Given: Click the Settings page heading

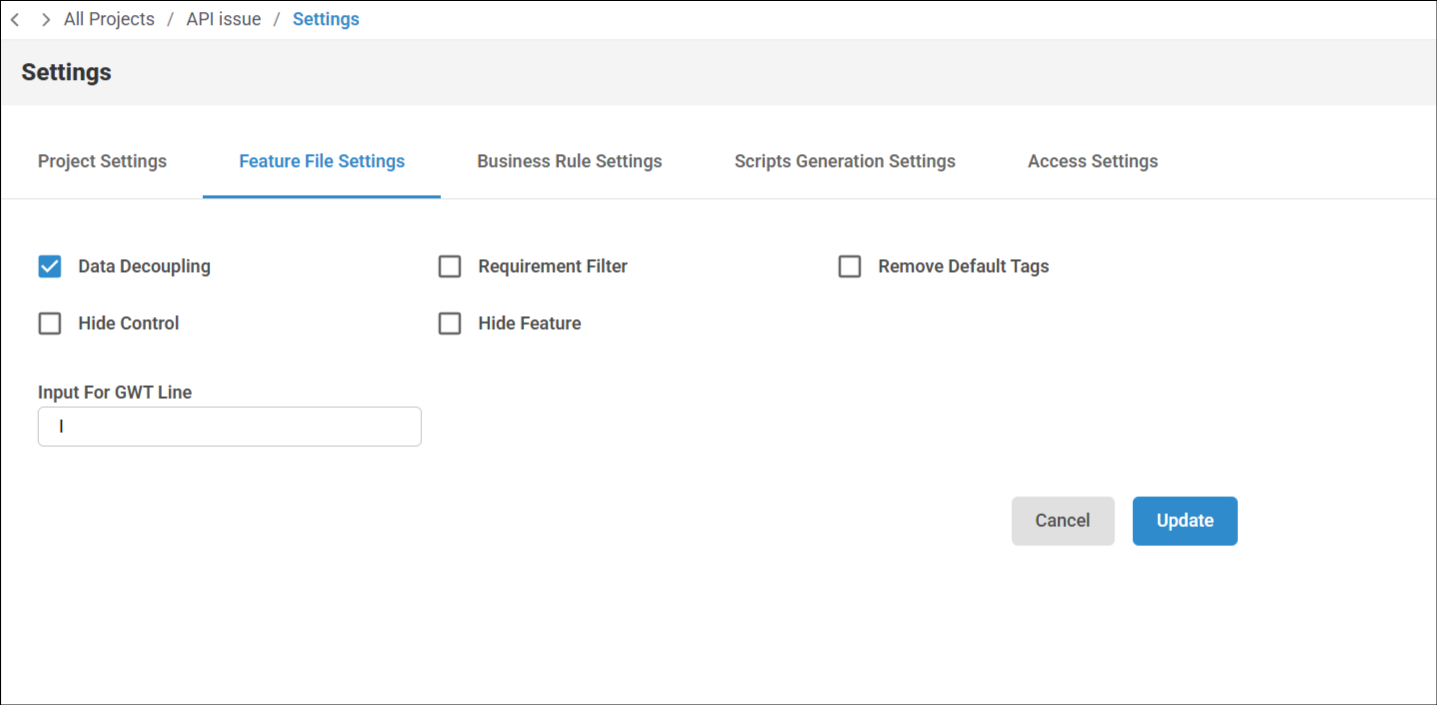Looking at the screenshot, I should click(x=66, y=73).
